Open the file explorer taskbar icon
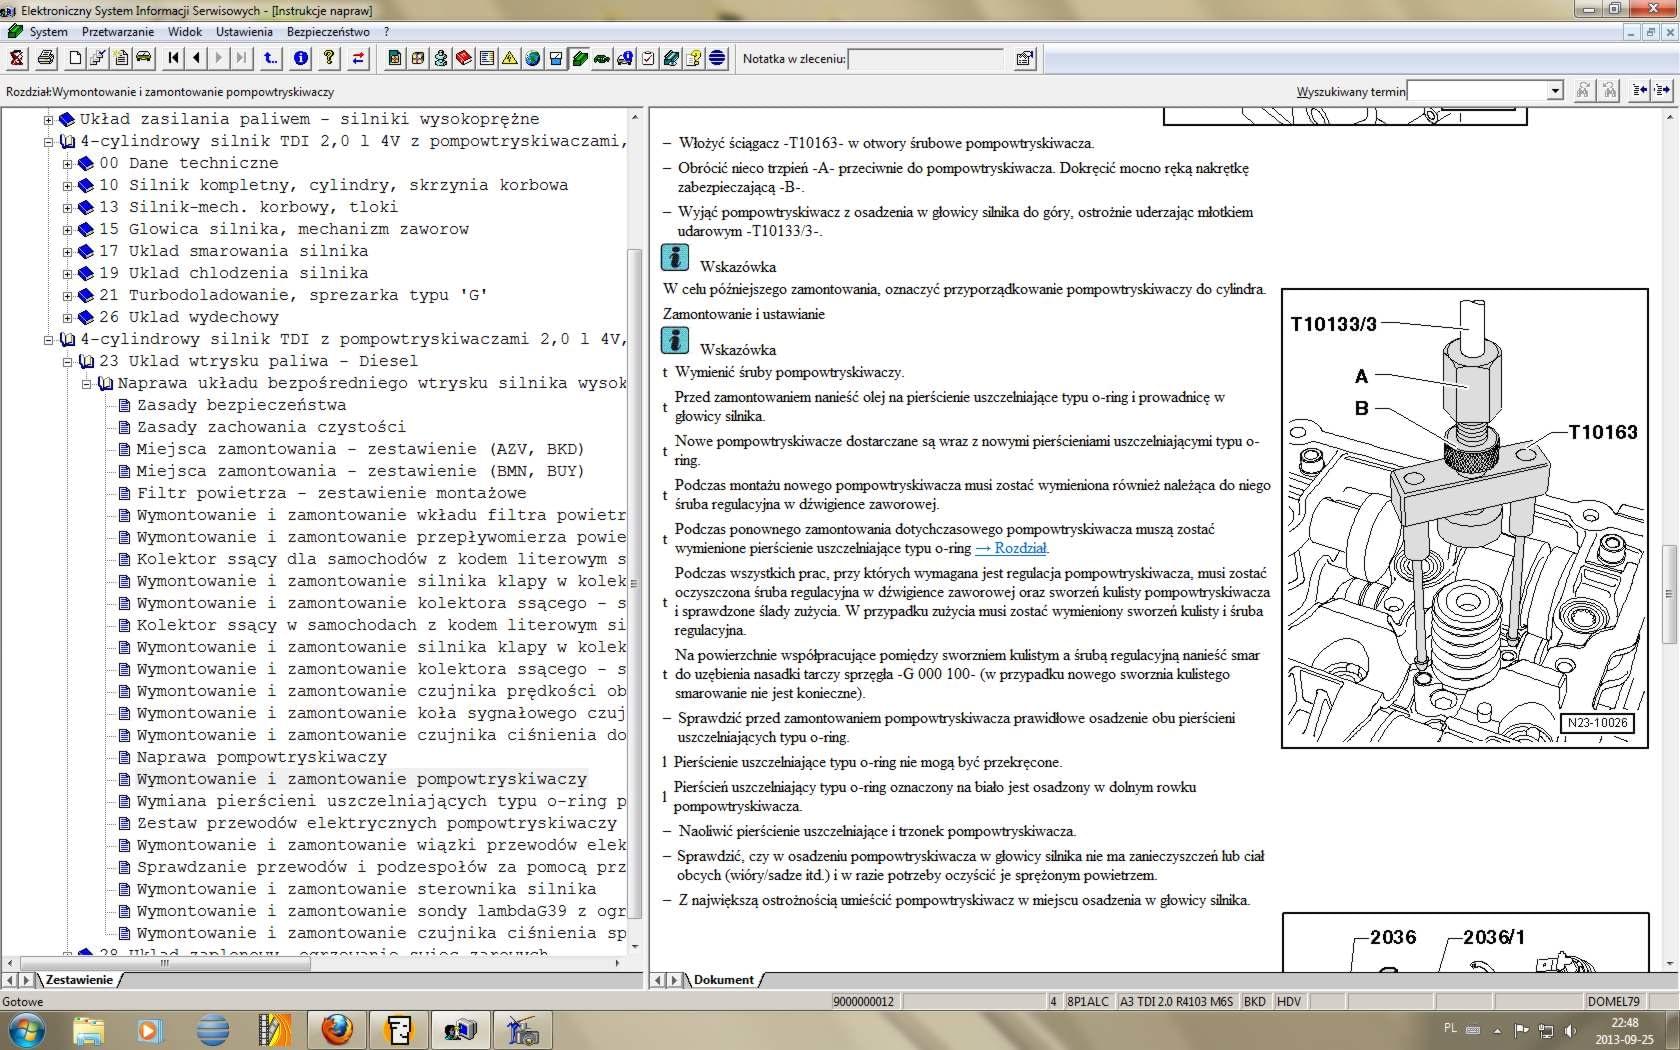Viewport: 1680px width, 1050px height. 88,1029
